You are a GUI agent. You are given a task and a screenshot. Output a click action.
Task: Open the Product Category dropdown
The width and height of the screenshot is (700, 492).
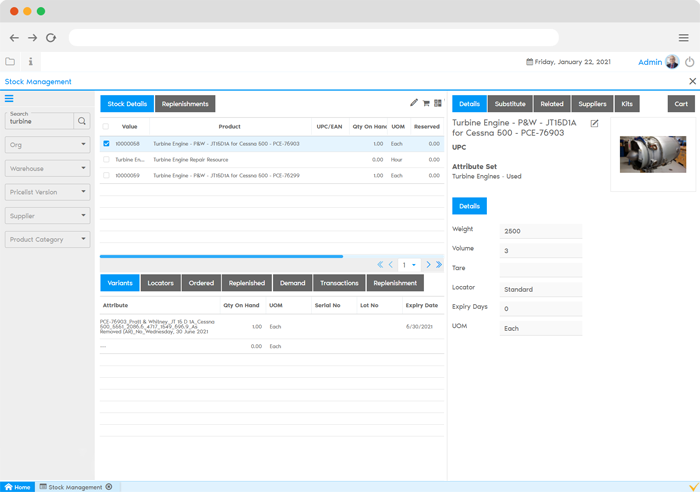pos(47,239)
